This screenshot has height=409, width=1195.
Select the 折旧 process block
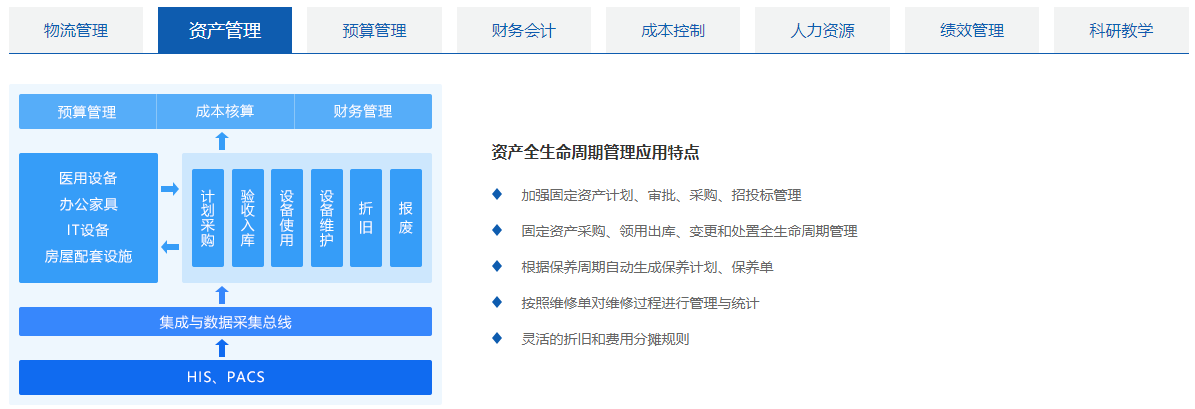(x=366, y=218)
